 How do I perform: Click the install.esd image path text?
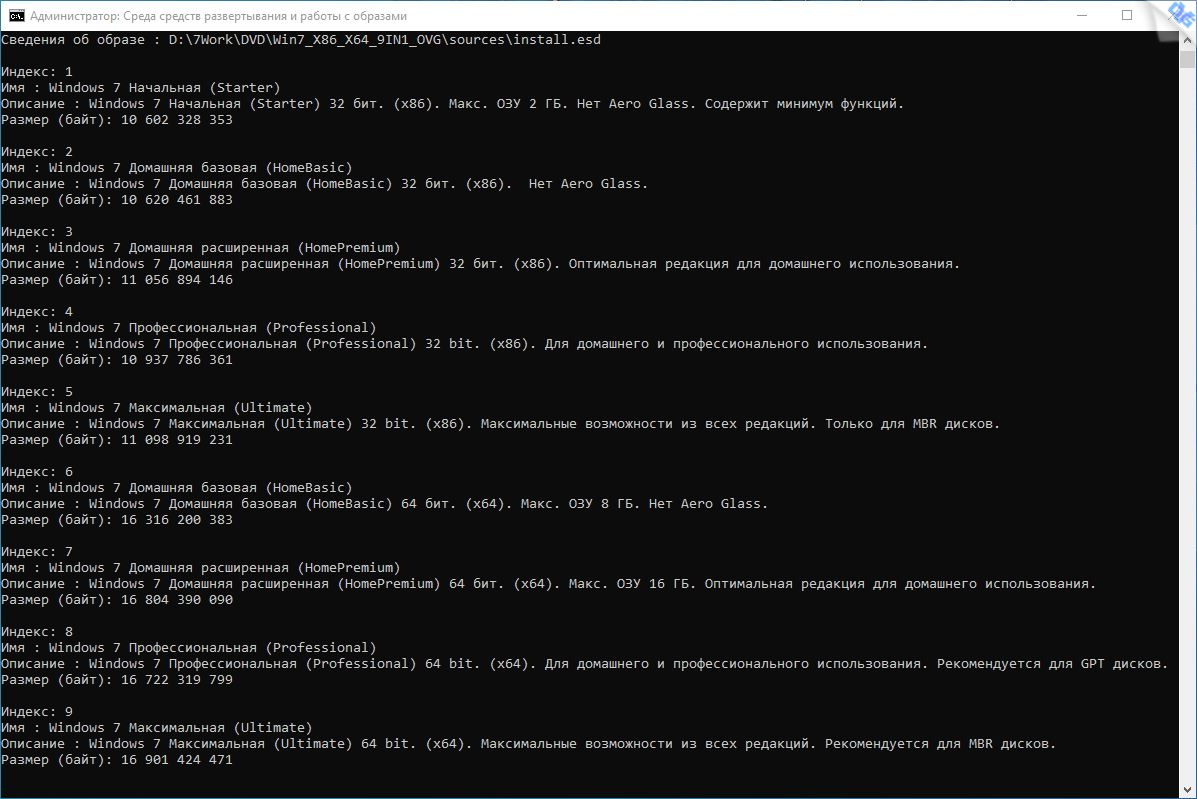click(385, 40)
